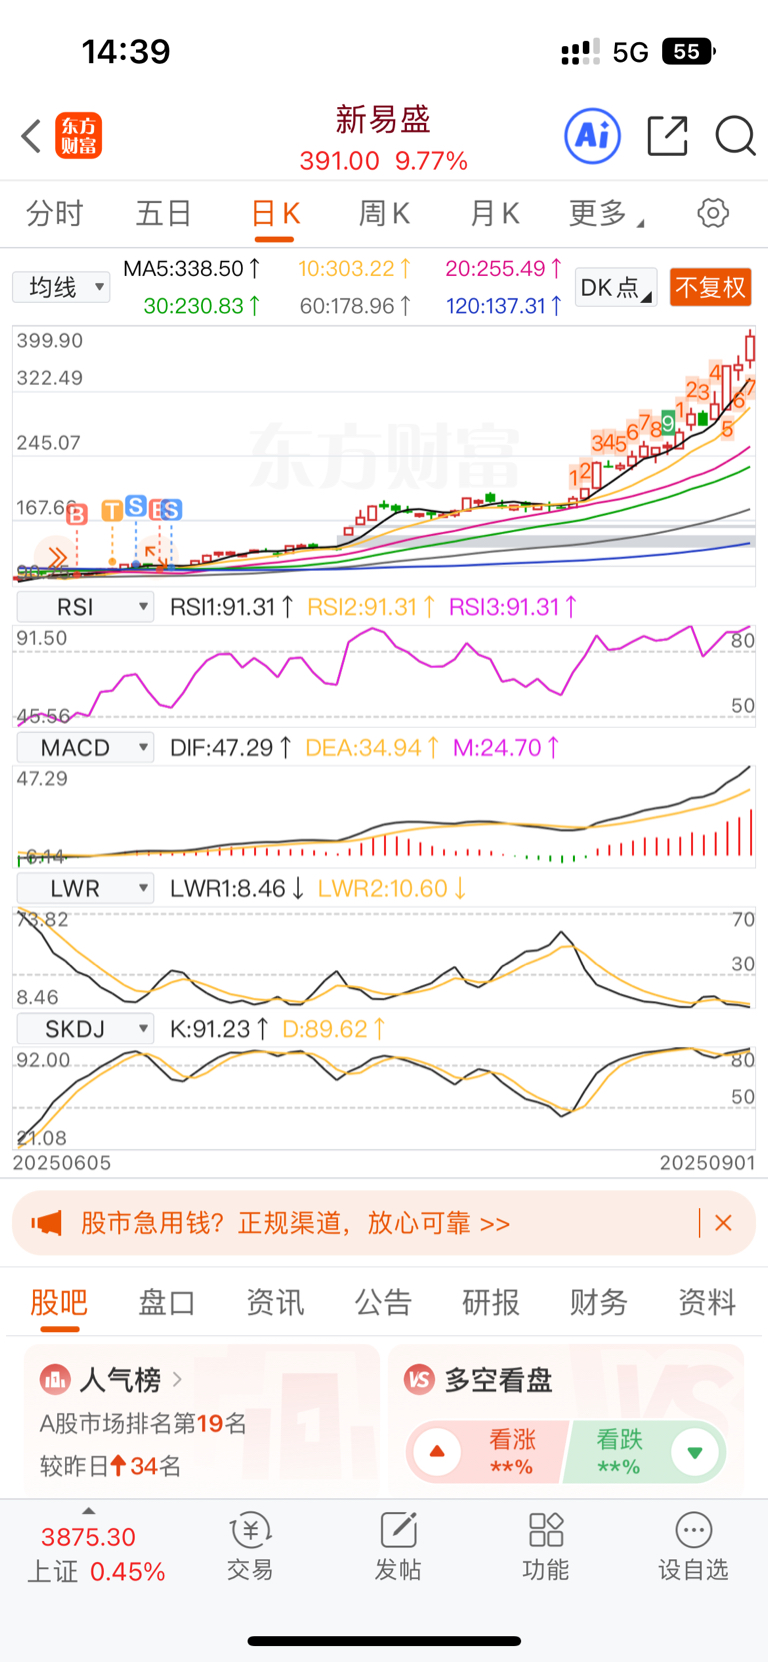Tap the 多空看盘 VS icon
The width and height of the screenshot is (768, 1663).
tap(419, 1380)
